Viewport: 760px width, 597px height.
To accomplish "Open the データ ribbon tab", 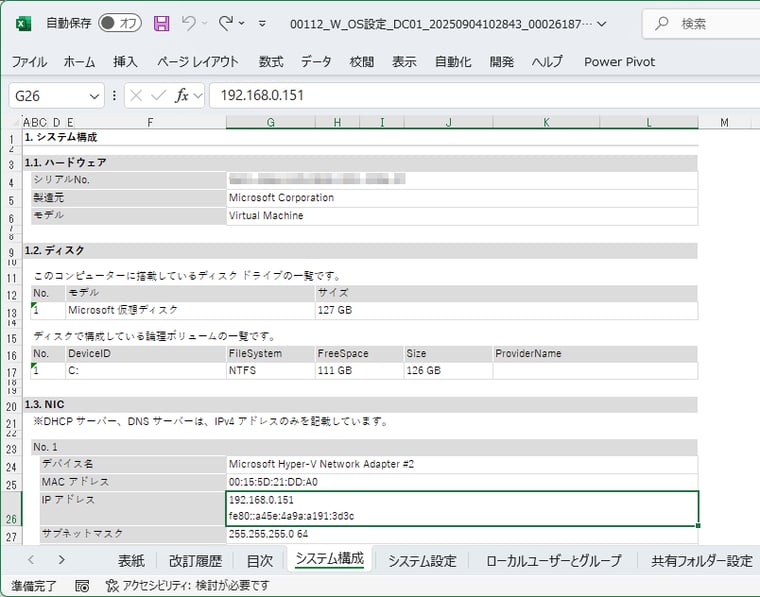I will tap(316, 62).
